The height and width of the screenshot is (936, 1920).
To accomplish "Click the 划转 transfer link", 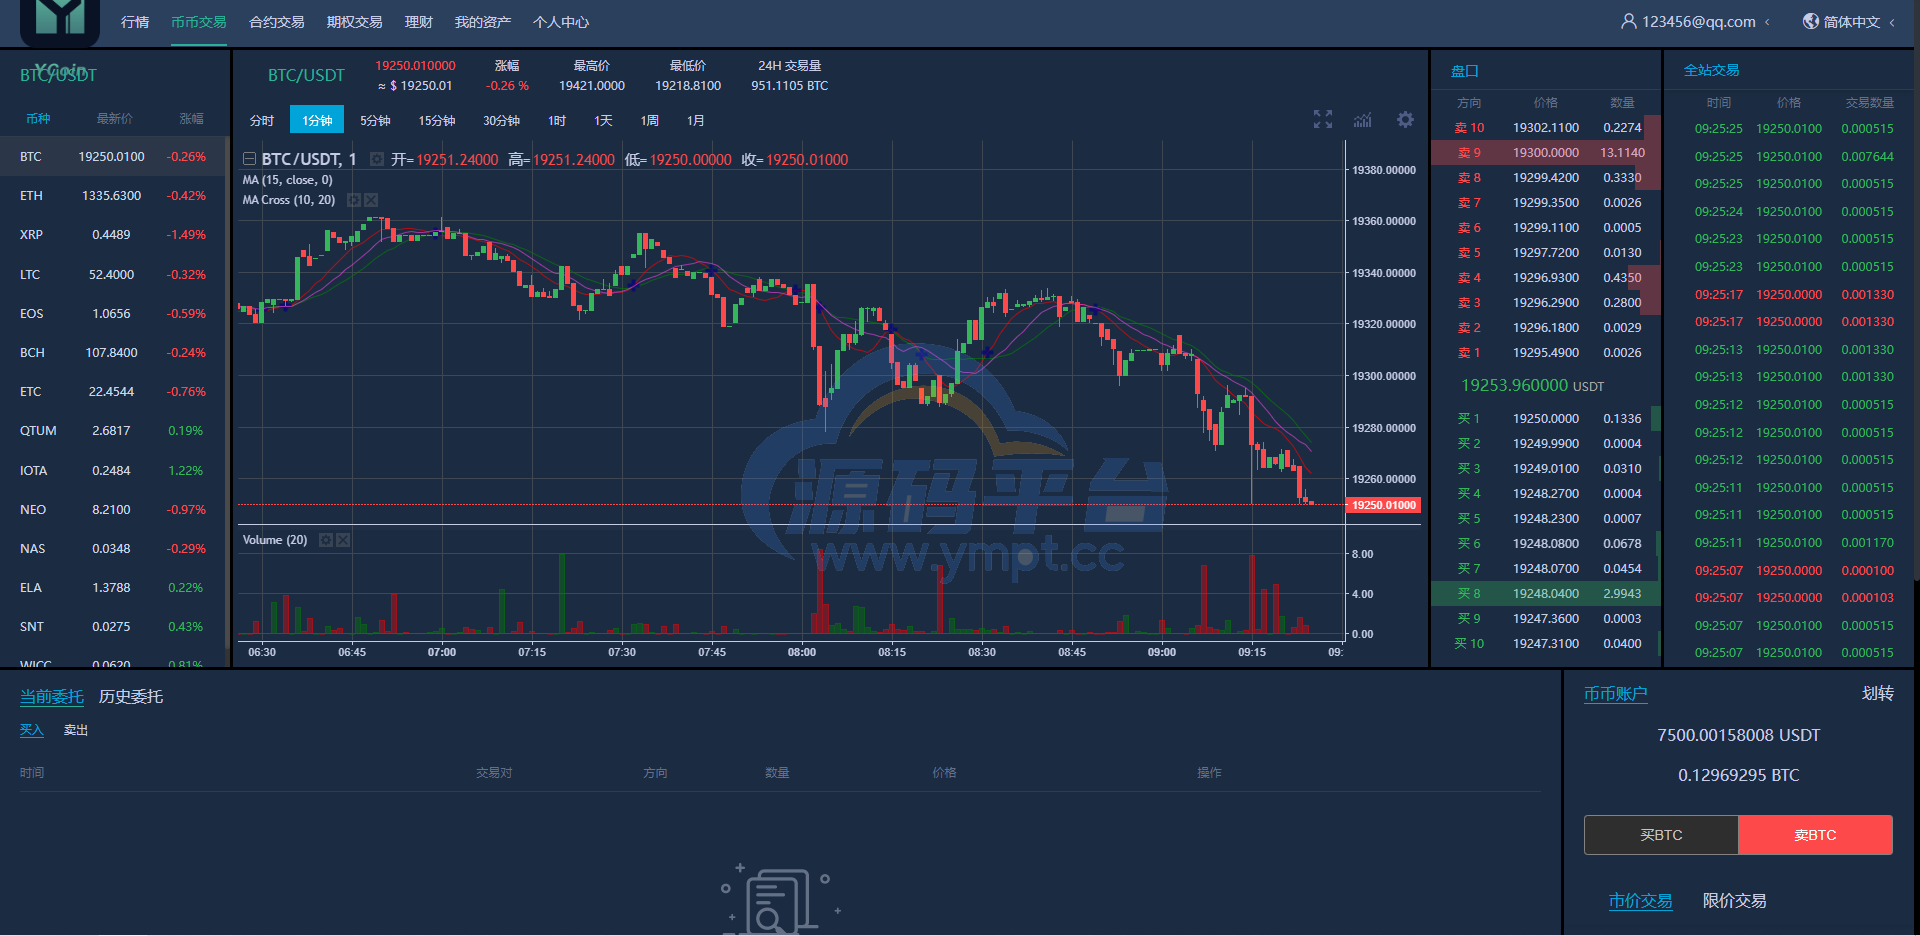I will click(x=1878, y=693).
